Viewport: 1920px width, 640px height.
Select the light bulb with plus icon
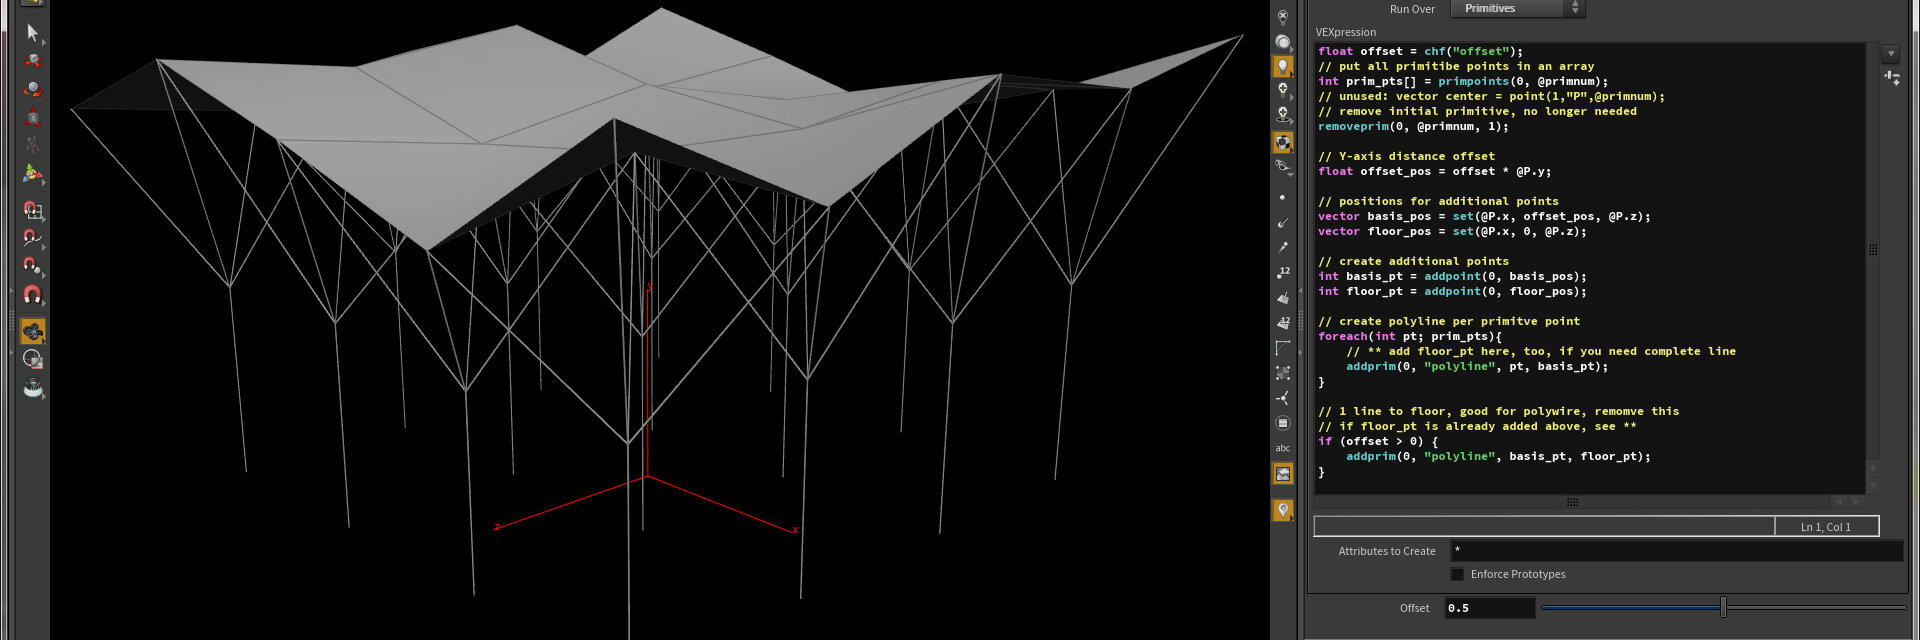coord(1283,90)
